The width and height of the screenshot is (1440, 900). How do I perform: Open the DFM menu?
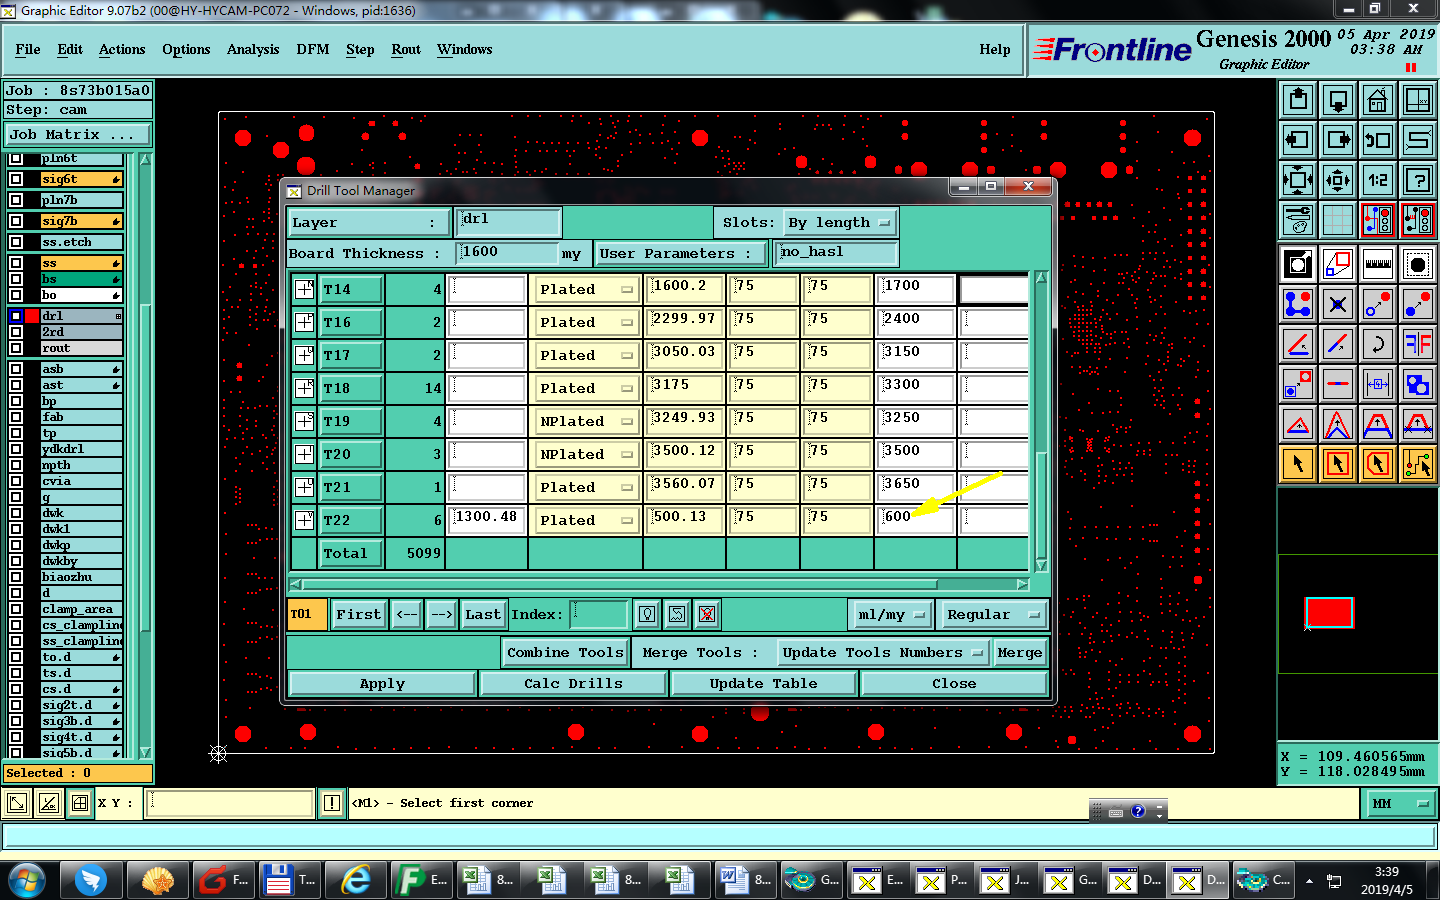[x=313, y=49]
